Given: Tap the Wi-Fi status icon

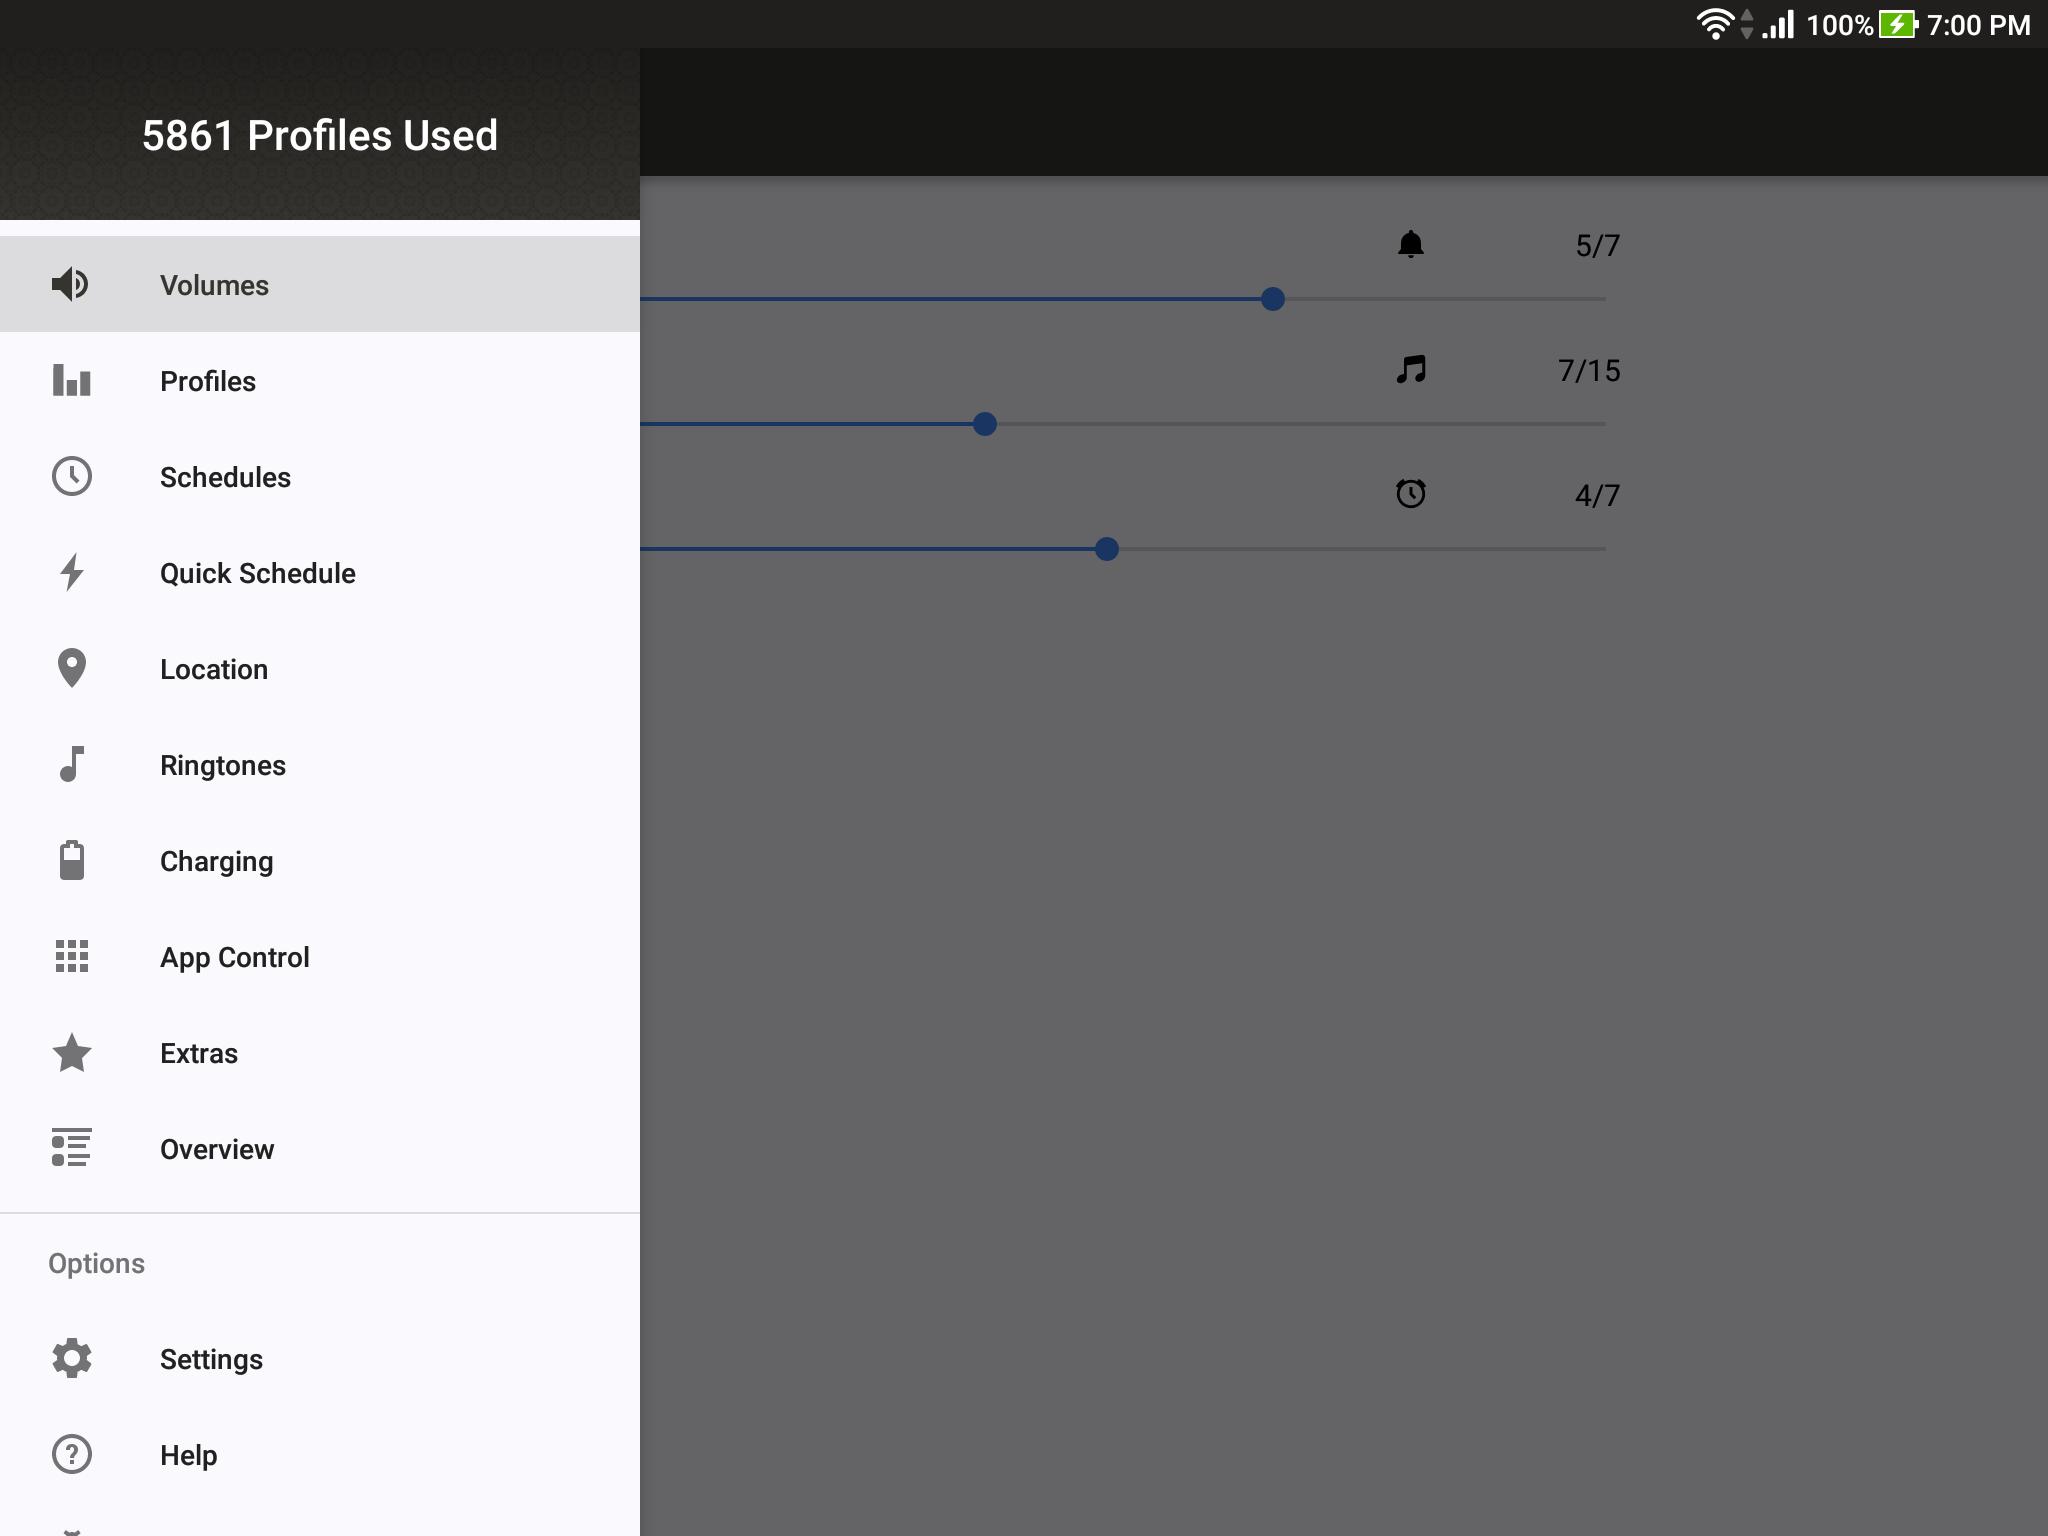Looking at the screenshot, I should (x=1715, y=24).
